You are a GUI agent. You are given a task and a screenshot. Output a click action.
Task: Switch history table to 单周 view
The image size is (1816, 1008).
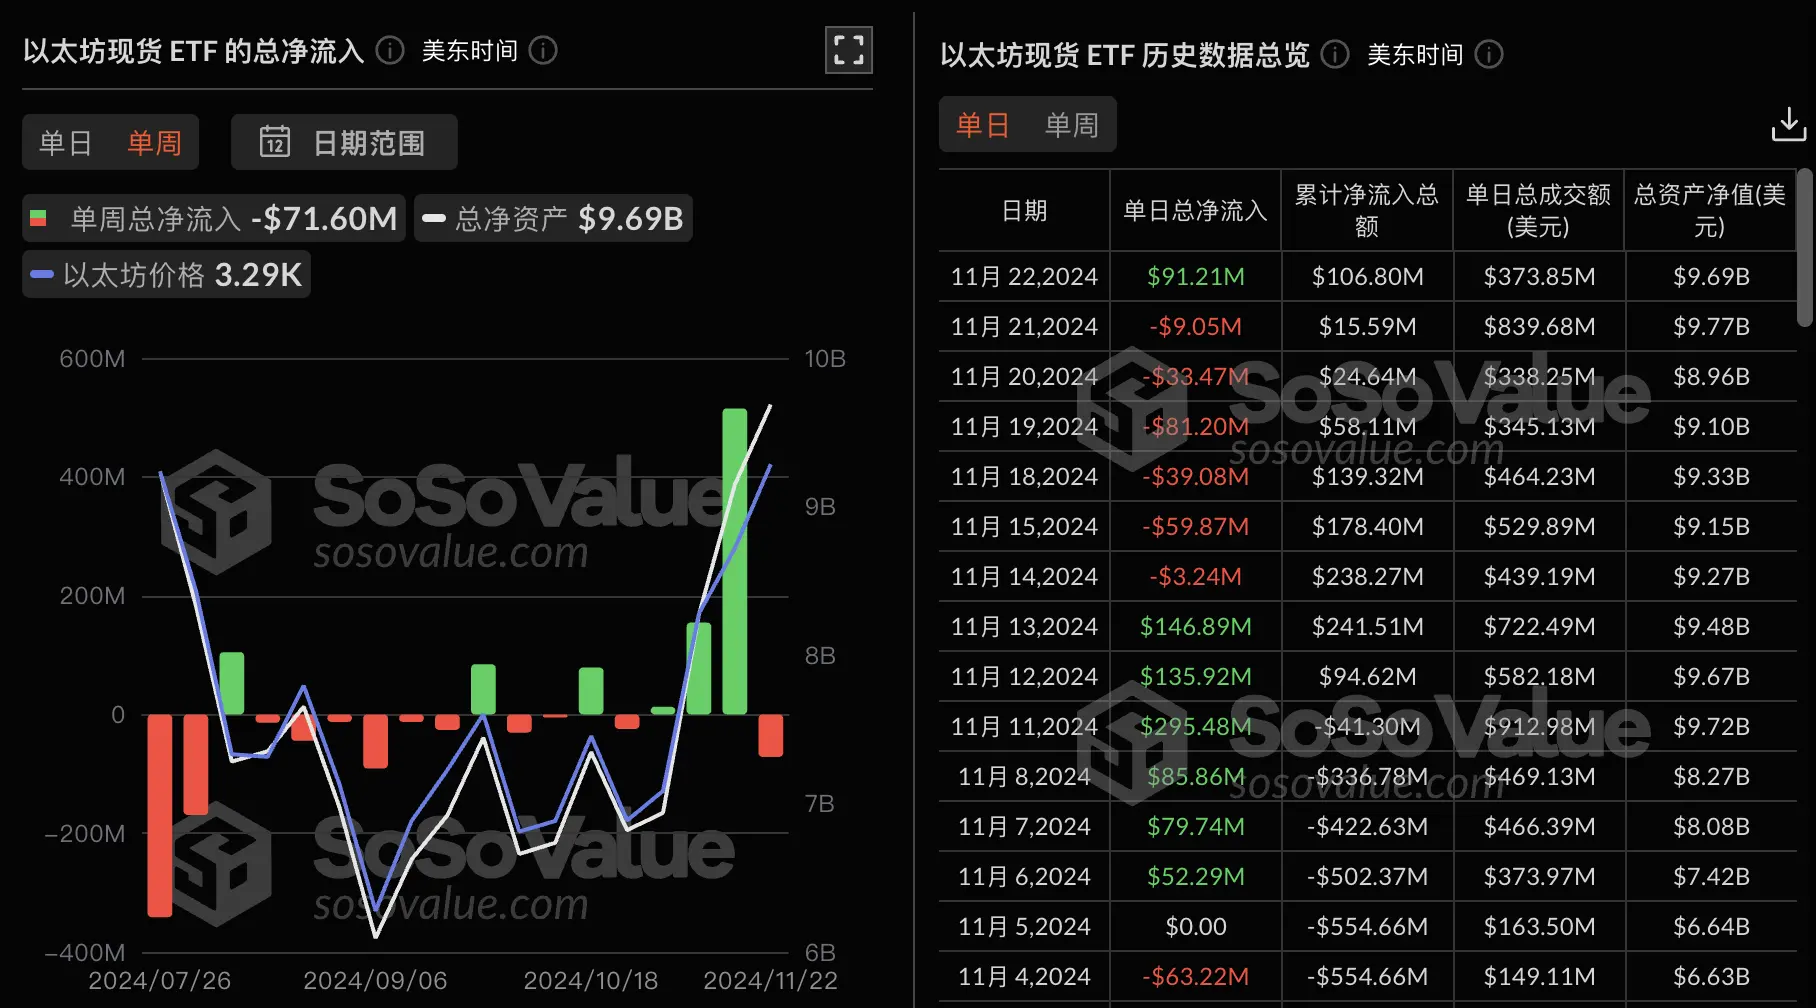pyautogui.click(x=1071, y=124)
